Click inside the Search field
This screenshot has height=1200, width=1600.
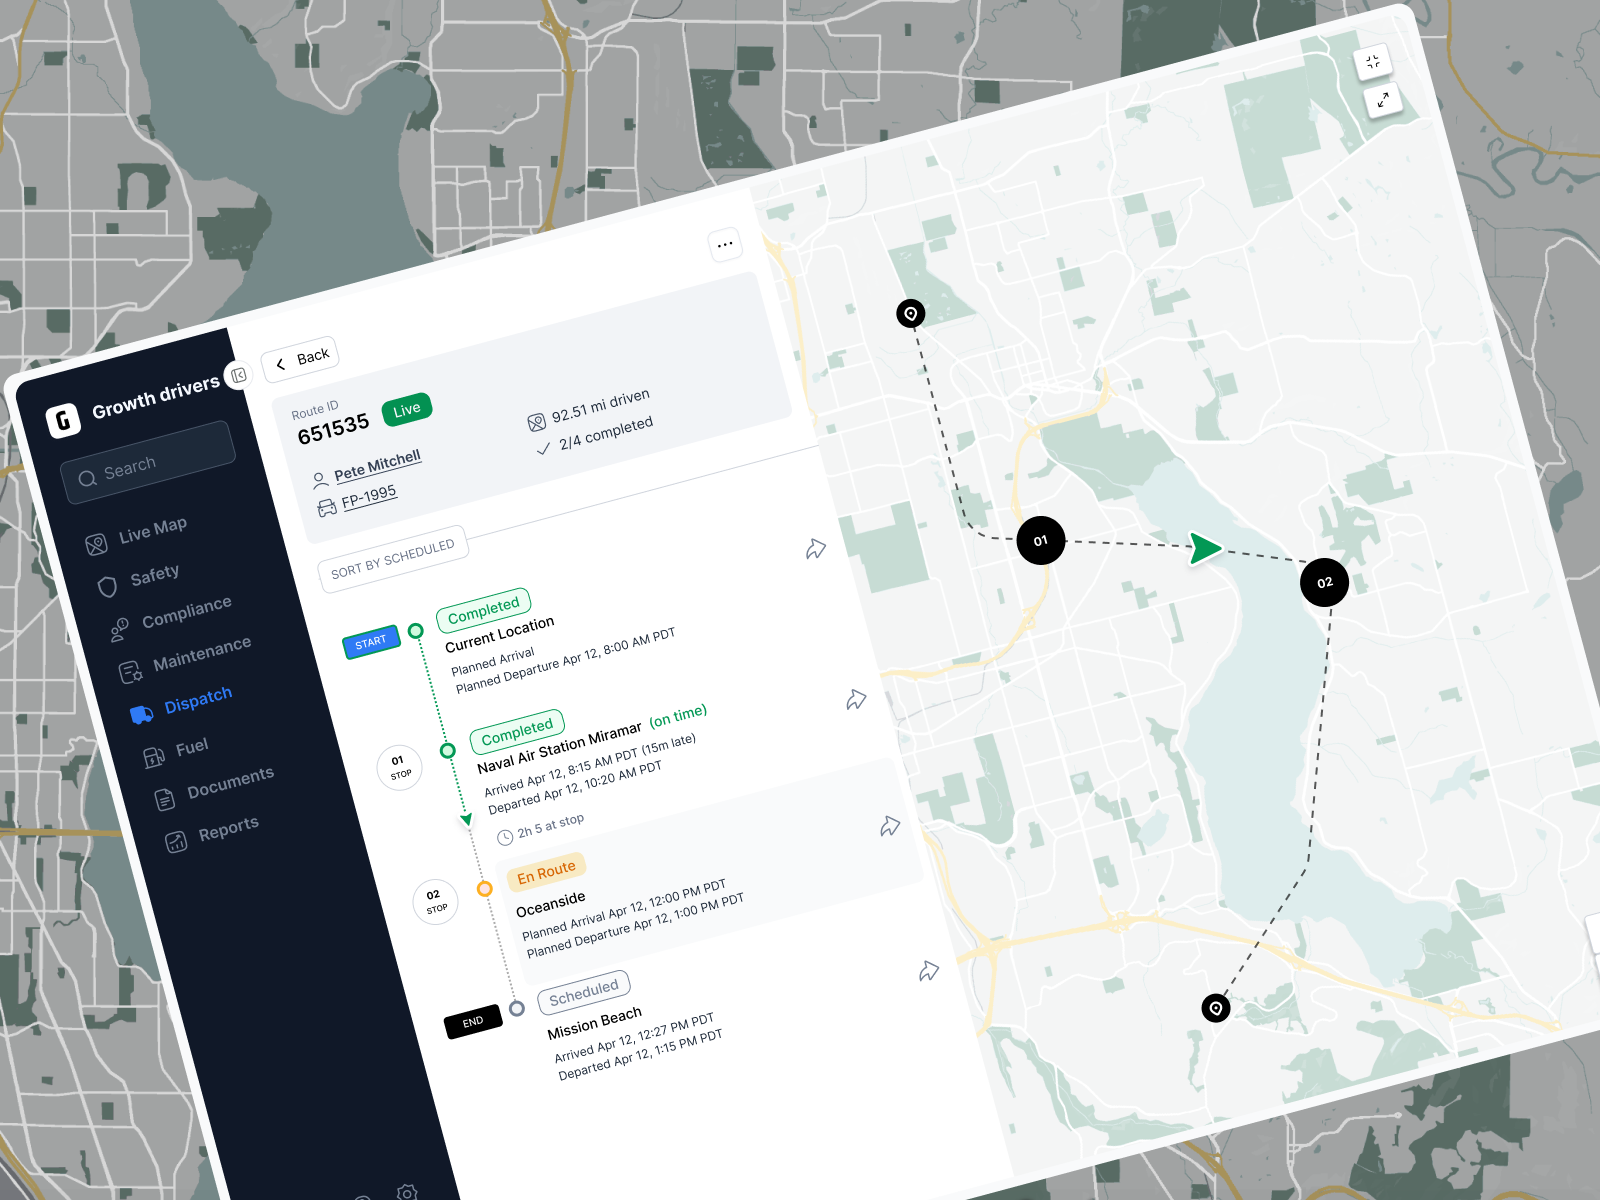pyautogui.click(x=148, y=462)
